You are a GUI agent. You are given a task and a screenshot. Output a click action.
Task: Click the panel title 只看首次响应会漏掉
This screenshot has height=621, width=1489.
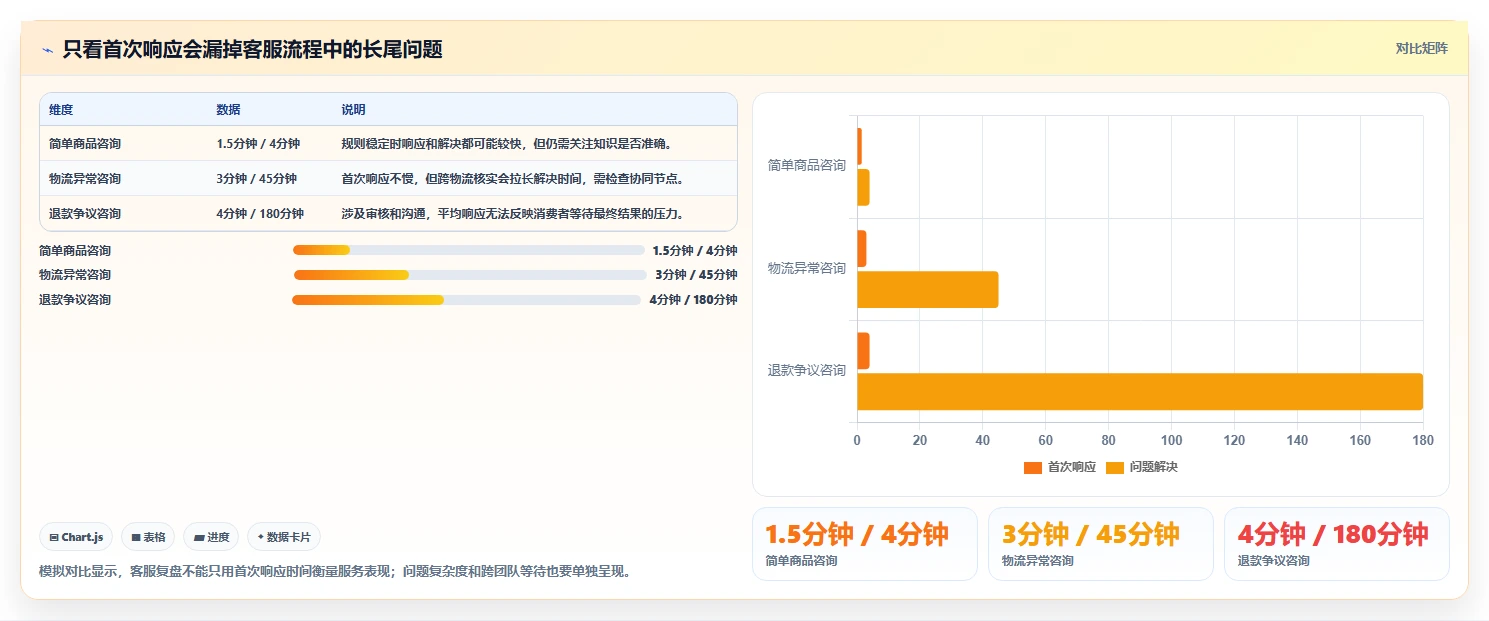click(x=252, y=49)
